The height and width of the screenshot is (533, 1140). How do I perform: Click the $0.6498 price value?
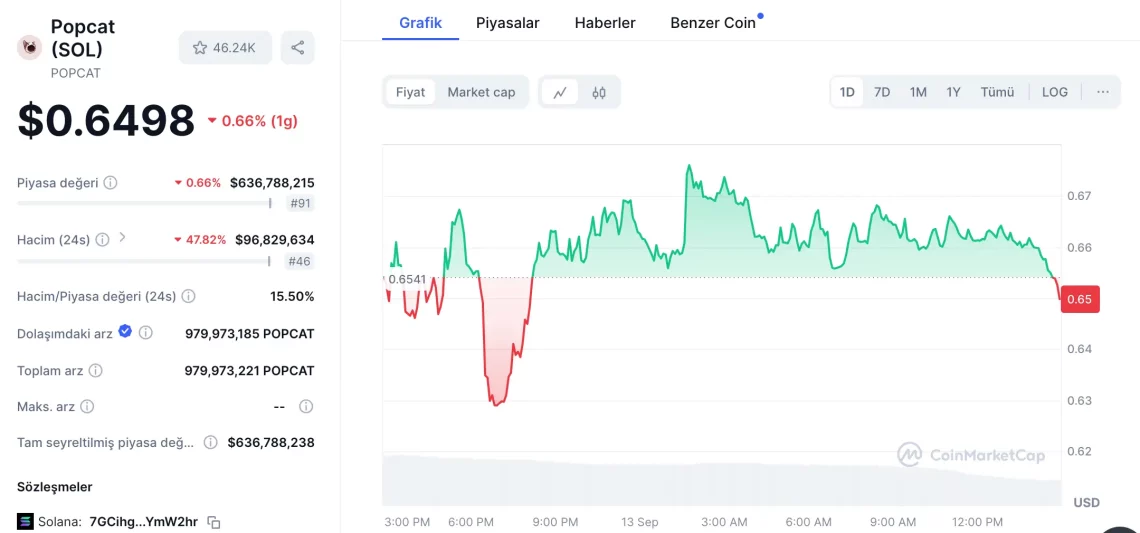106,121
